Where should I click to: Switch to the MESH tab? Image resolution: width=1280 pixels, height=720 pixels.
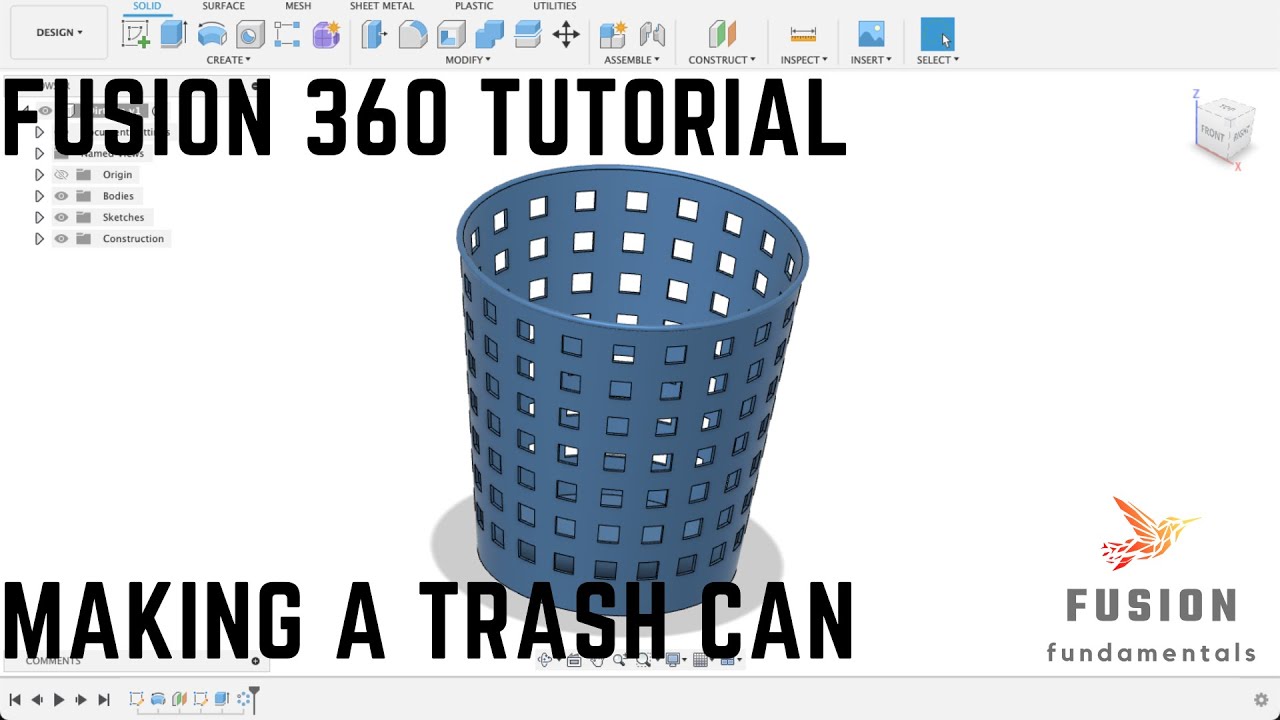(x=298, y=6)
